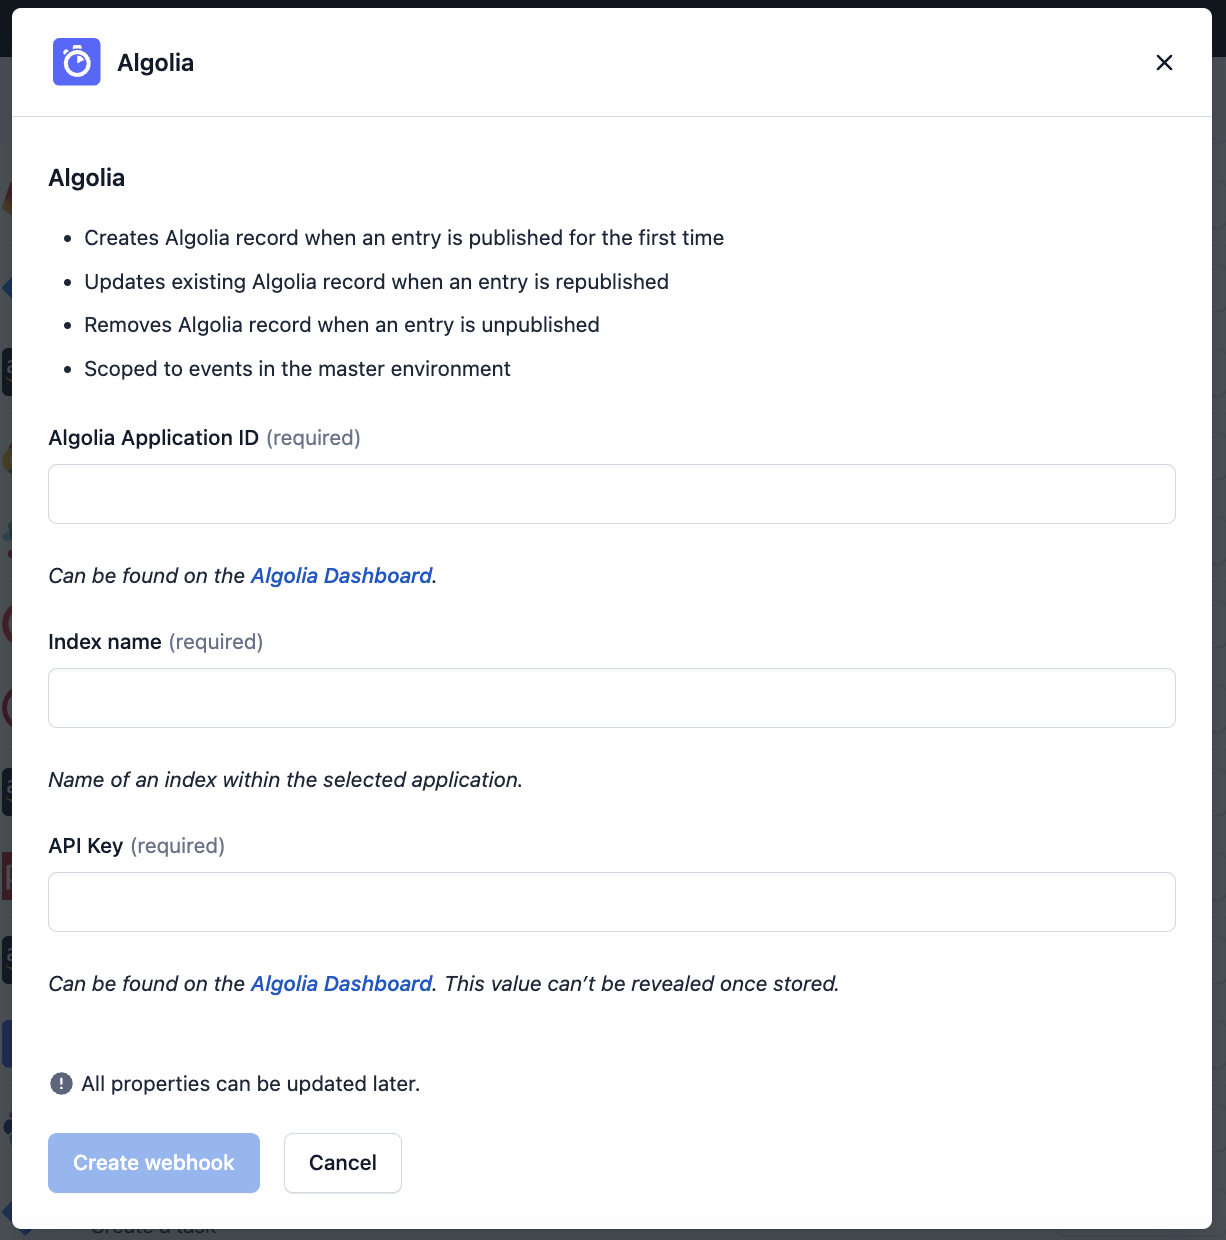Select the API Key input field

tap(612, 901)
